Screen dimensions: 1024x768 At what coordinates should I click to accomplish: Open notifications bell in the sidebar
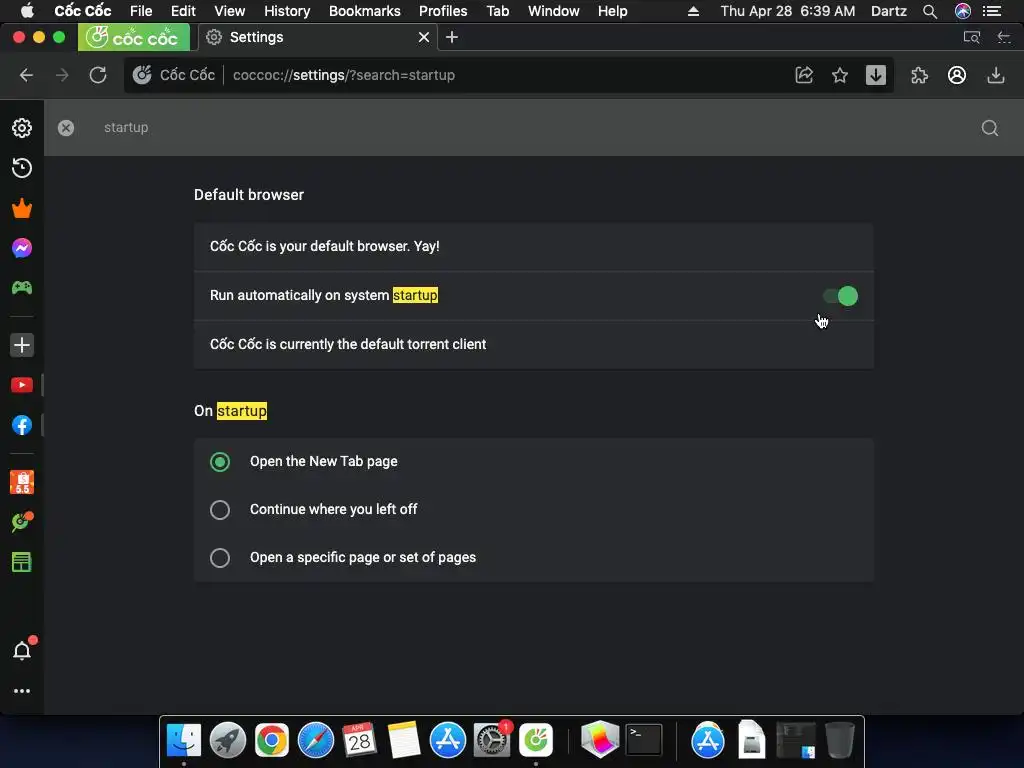point(23,650)
